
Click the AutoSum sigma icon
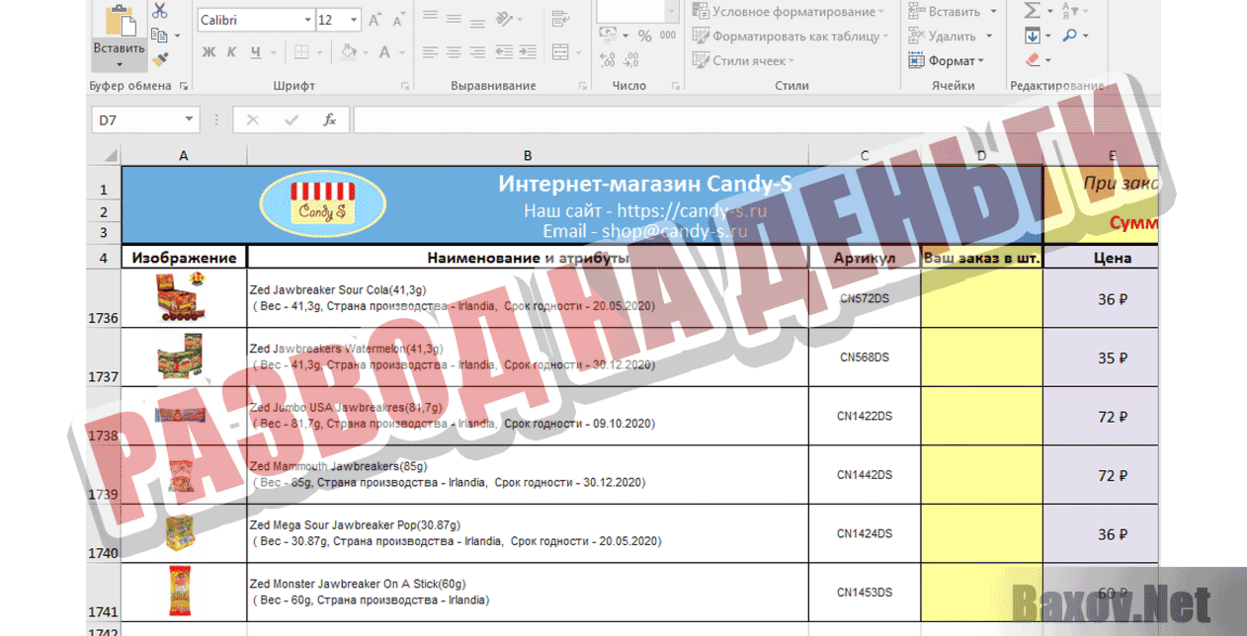[x=1032, y=11]
